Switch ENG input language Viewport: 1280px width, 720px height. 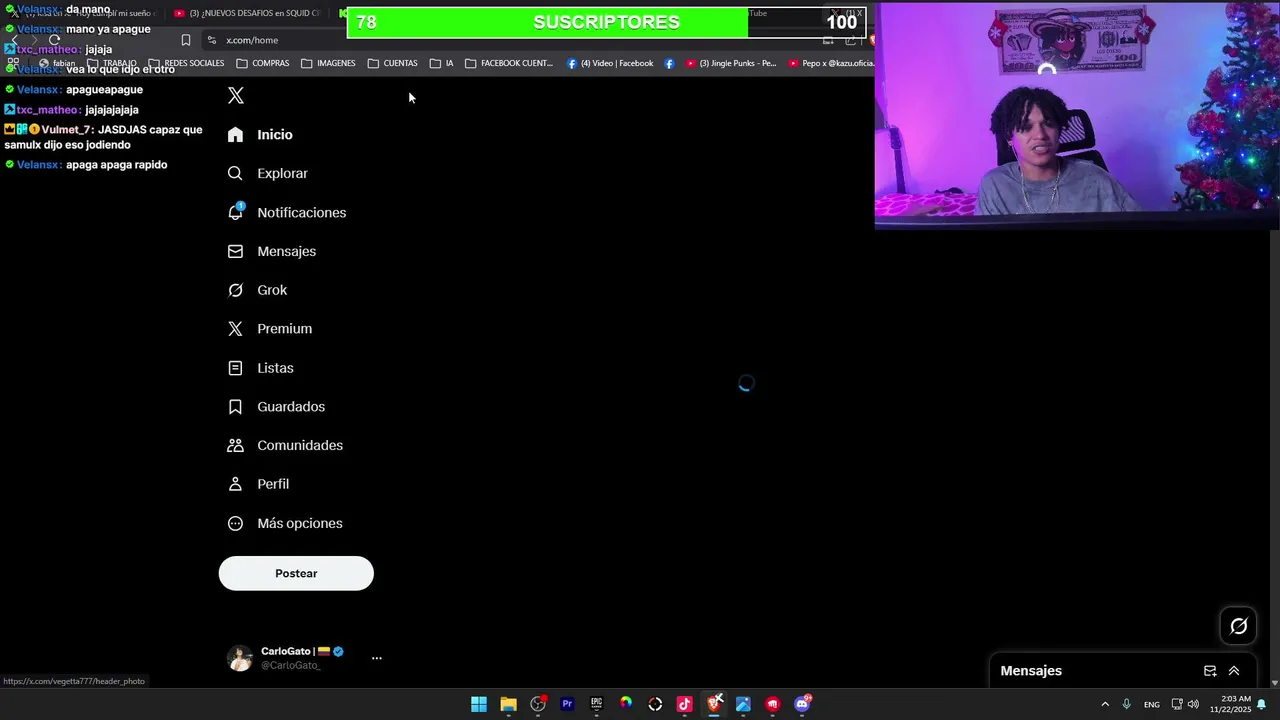coord(1152,704)
